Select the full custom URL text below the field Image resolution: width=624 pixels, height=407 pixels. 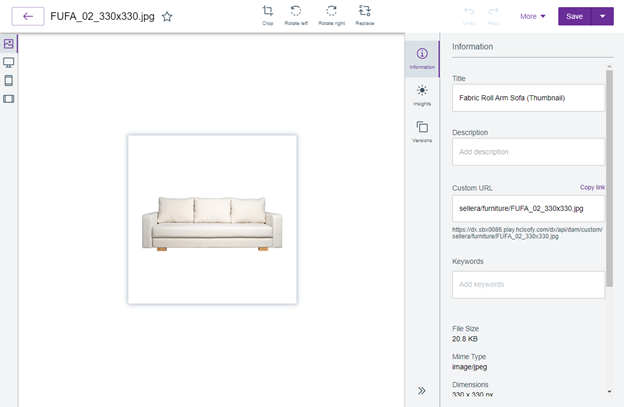[527, 233]
